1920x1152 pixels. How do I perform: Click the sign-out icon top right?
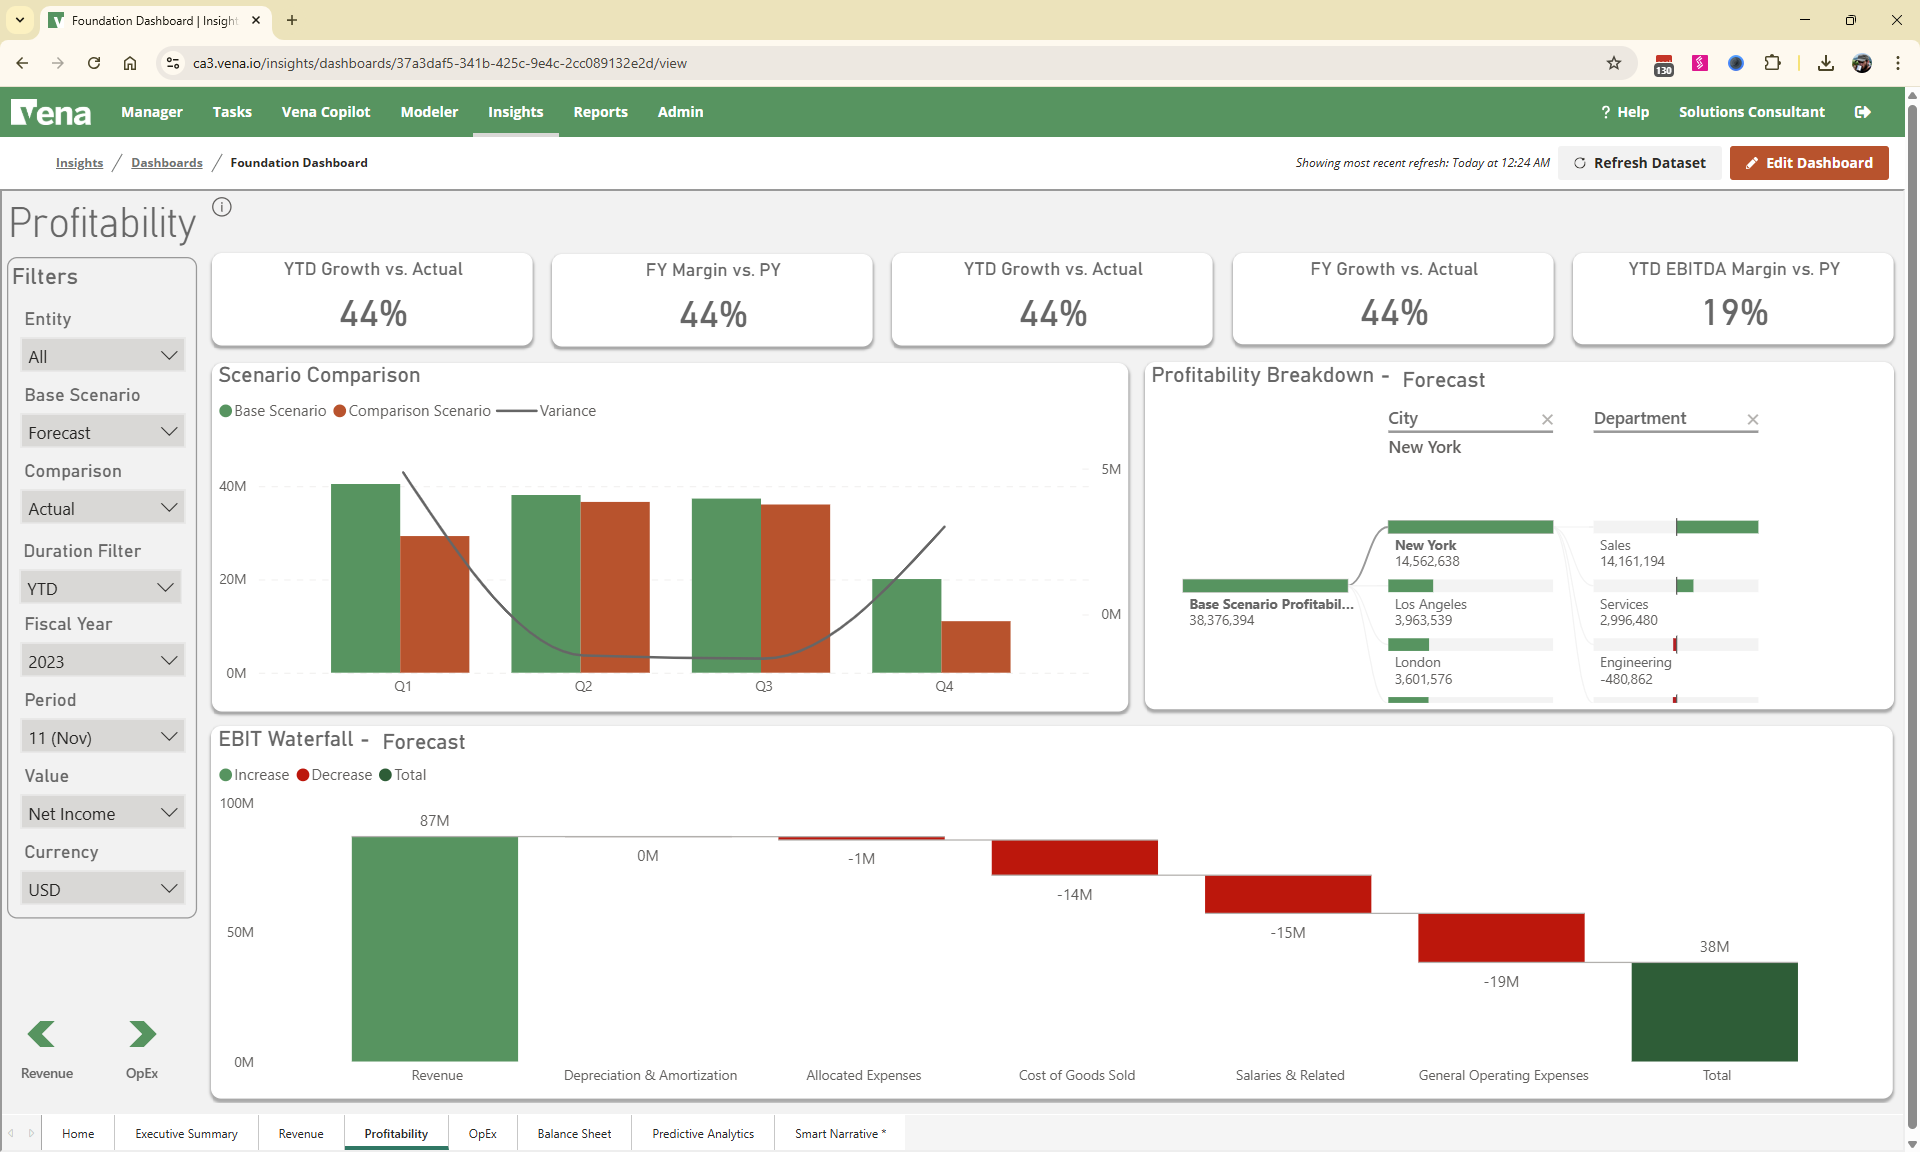(1863, 111)
